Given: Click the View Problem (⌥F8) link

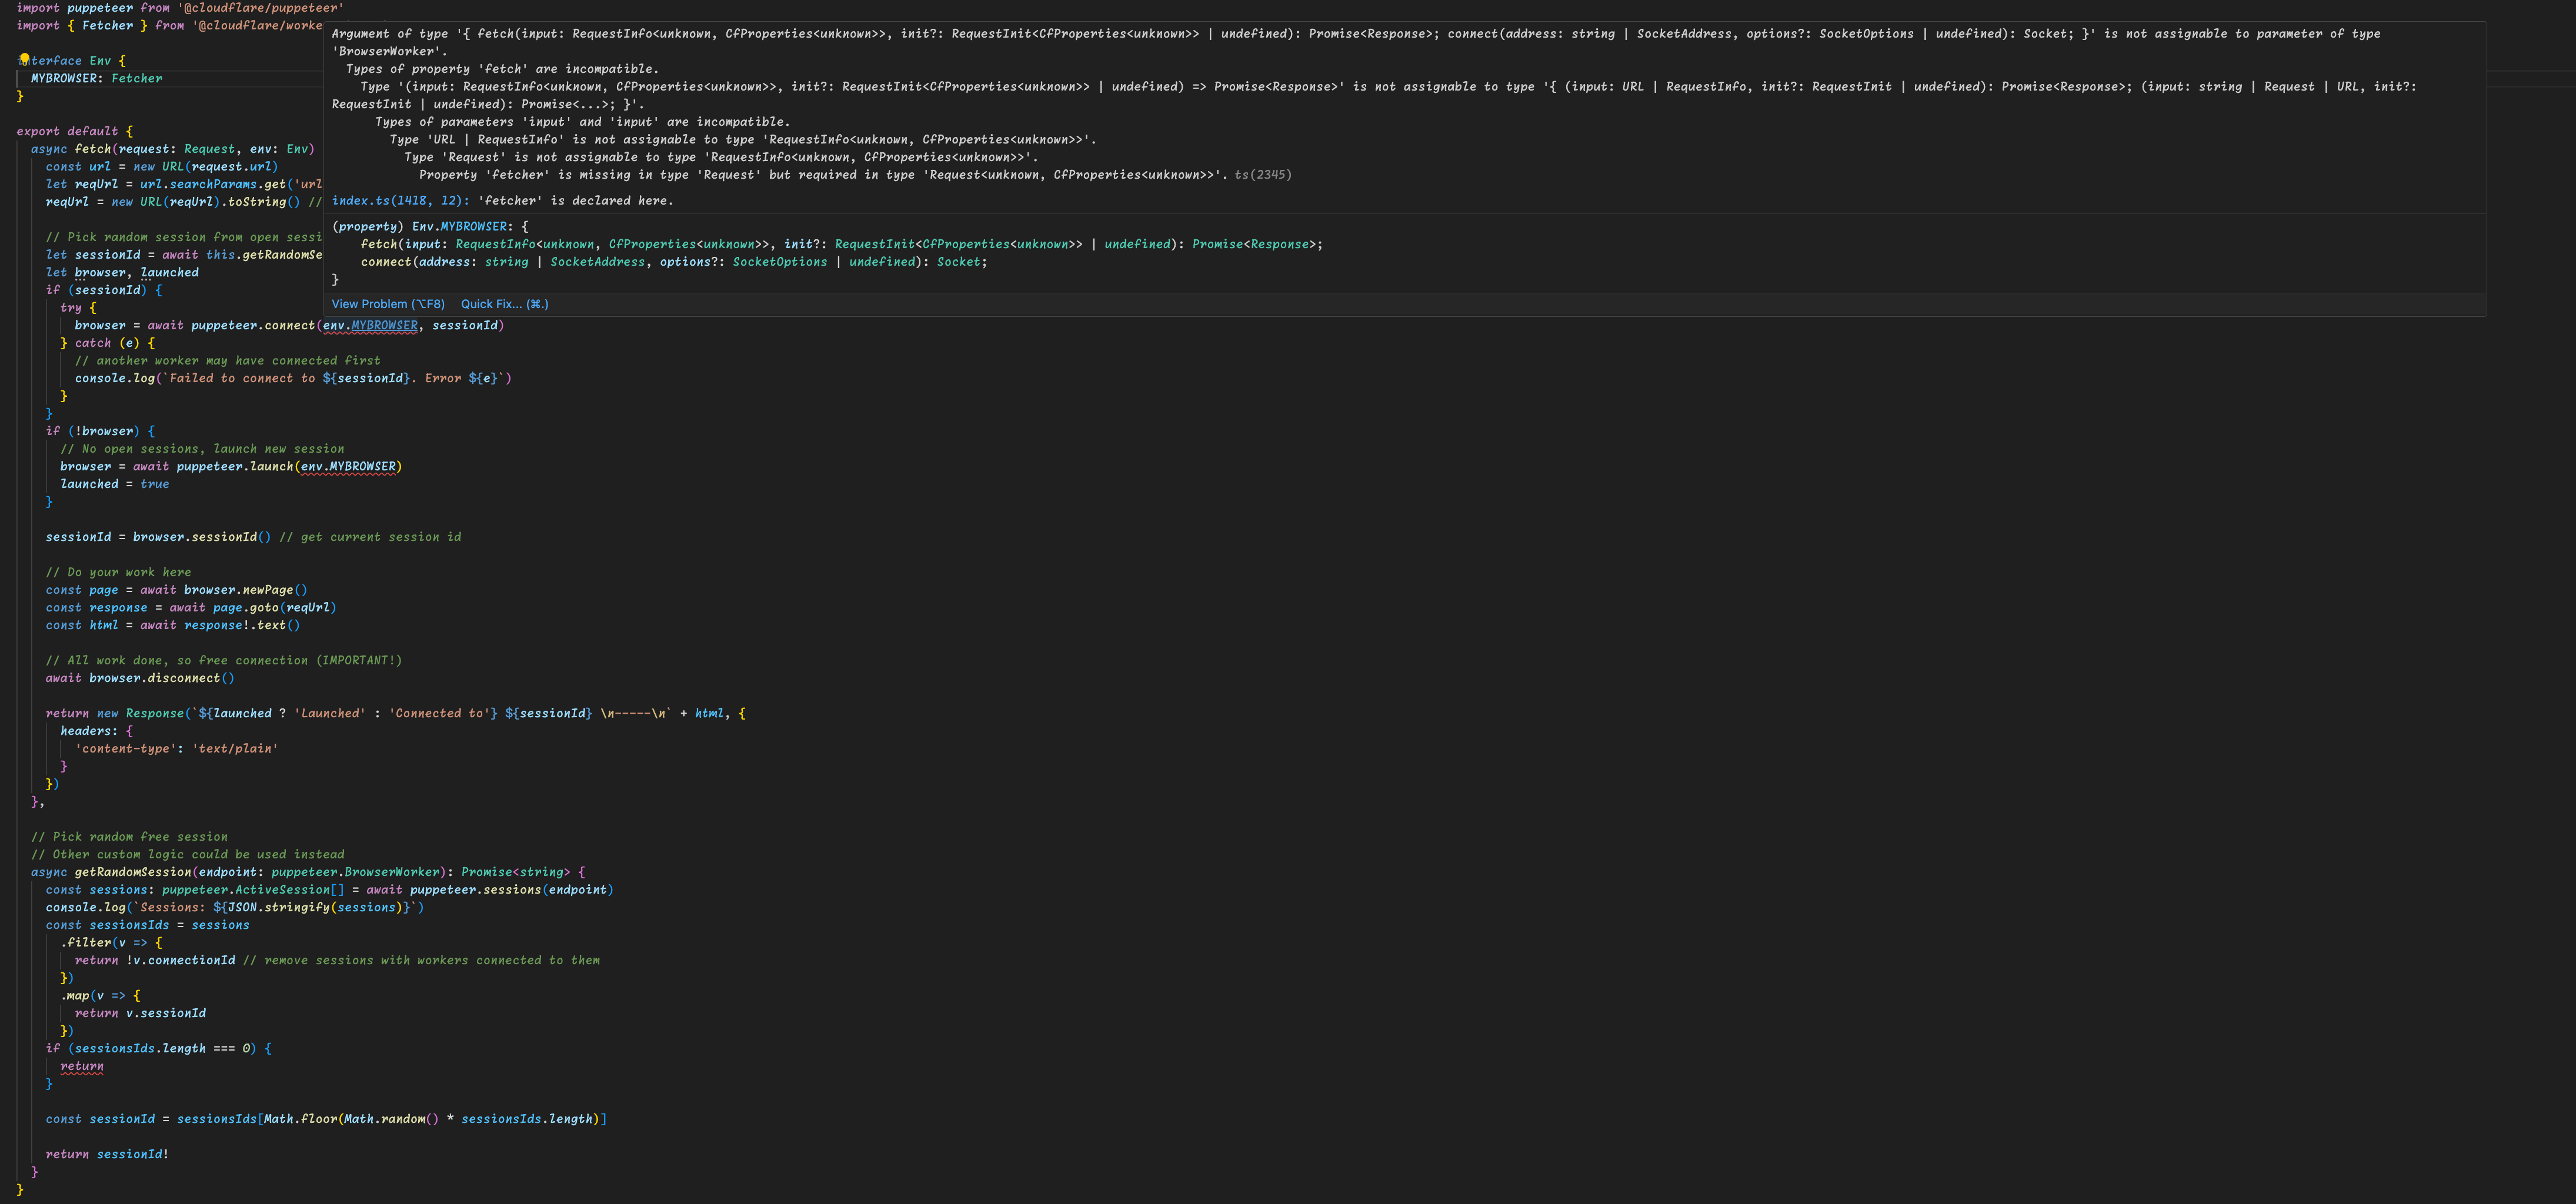Looking at the screenshot, I should (x=388, y=304).
